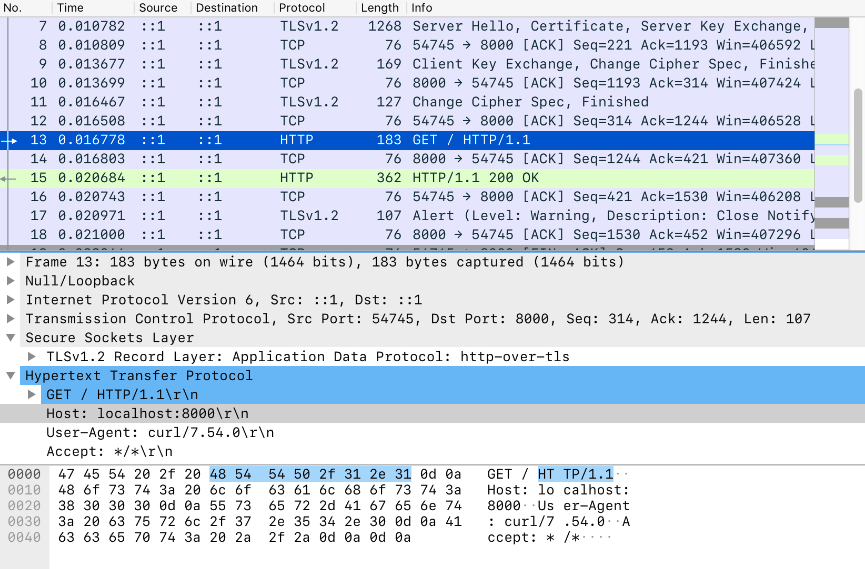Collapse the Secure Sockets Layer section
Image resolution: width=865 pixels, height=569 pixels.
(11, 338)
